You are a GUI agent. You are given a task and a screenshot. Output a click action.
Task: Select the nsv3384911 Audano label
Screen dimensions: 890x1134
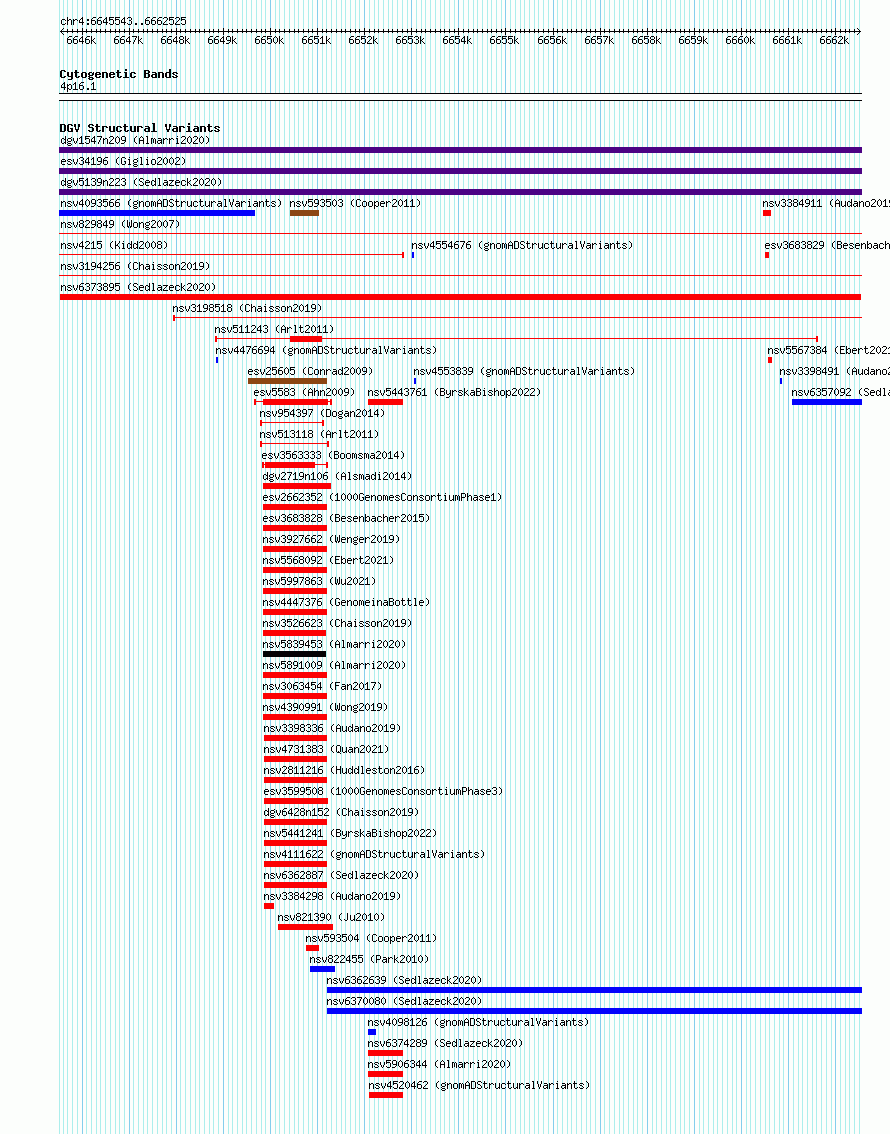tap(826, 203)
